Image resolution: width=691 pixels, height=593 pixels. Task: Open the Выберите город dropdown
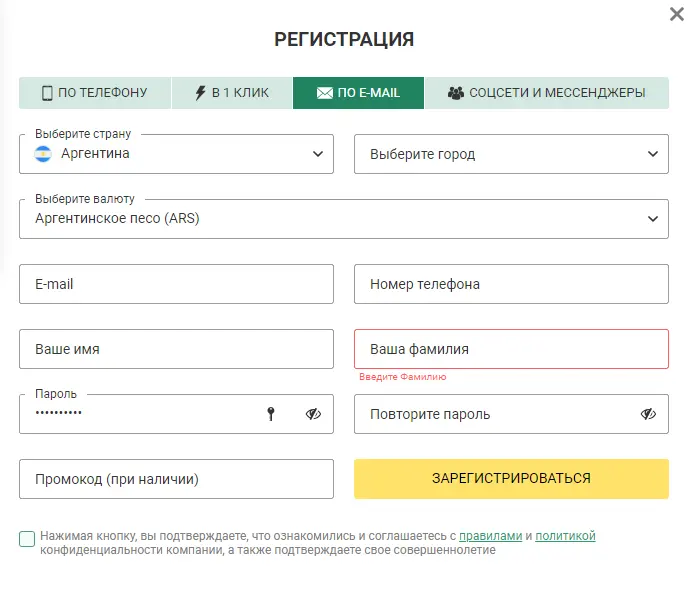click(x=511, y=154)
